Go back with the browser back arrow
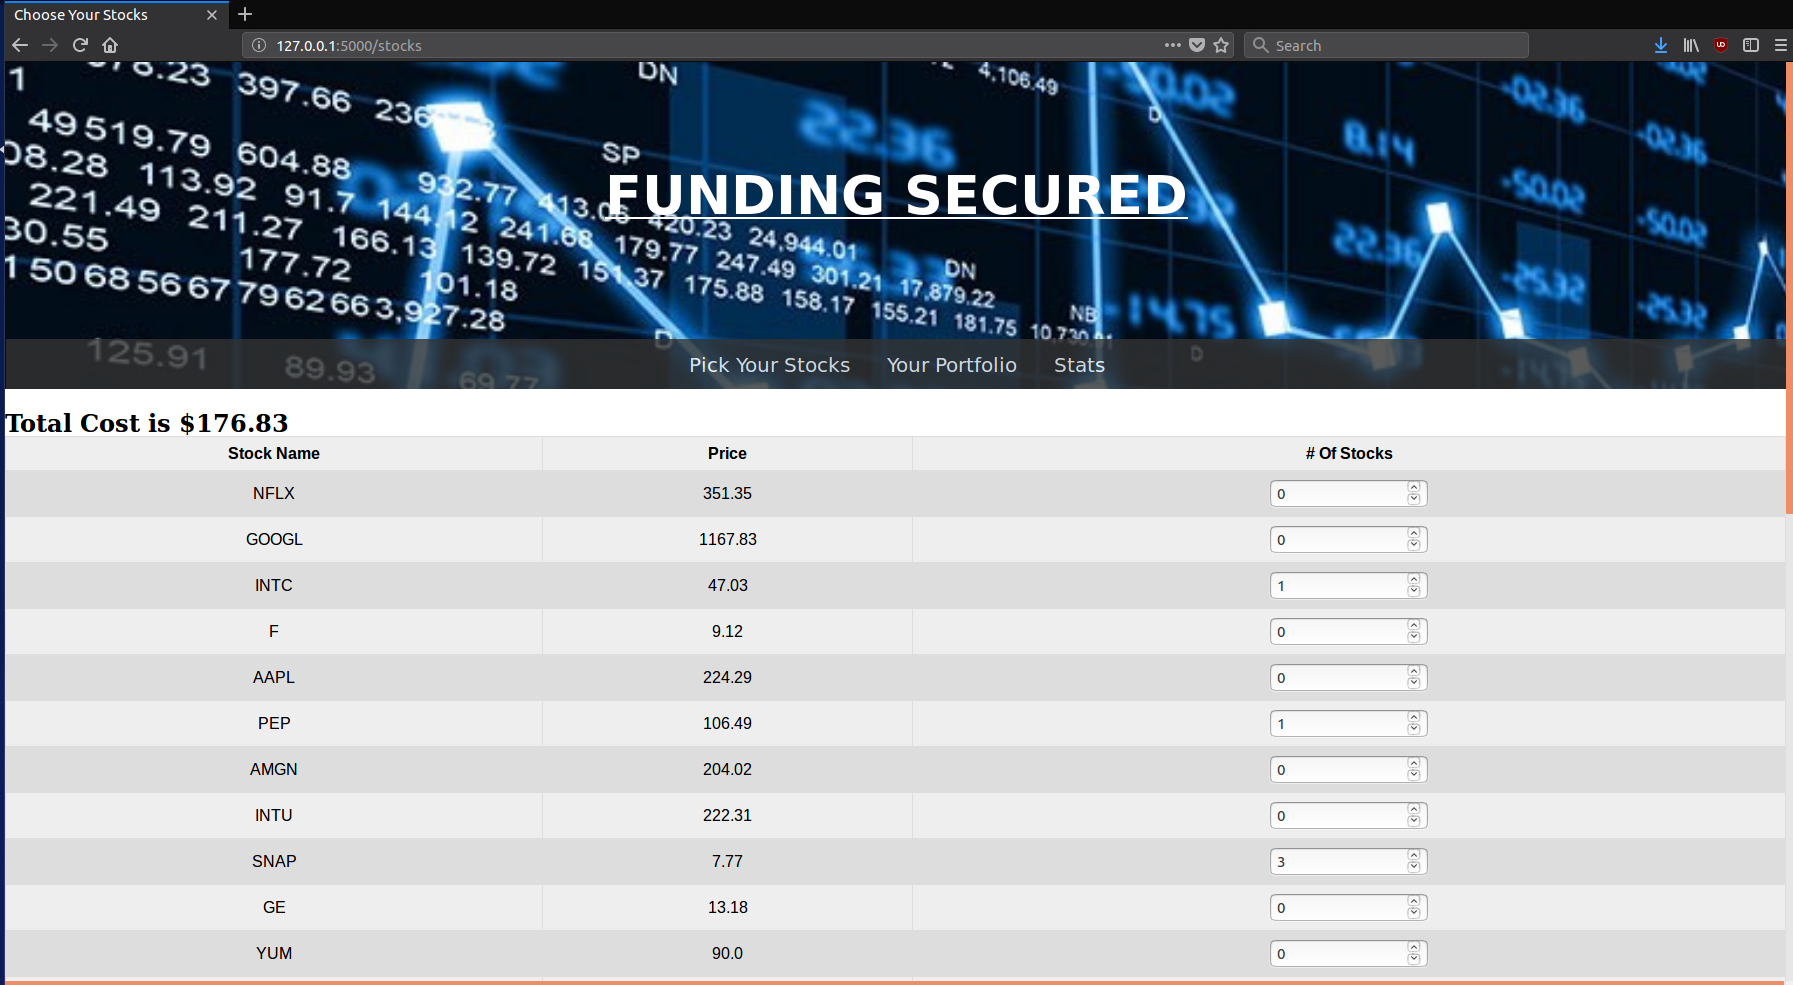The width and height of the screenshot is (1793, 985). click(x=19, y=45)
